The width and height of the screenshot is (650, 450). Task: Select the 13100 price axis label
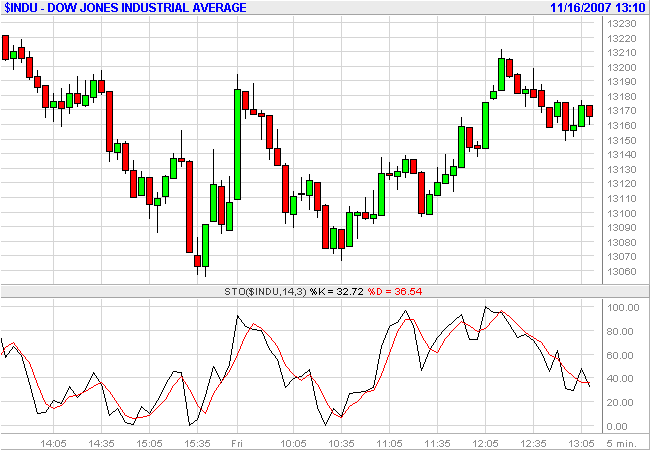(621, 213)
